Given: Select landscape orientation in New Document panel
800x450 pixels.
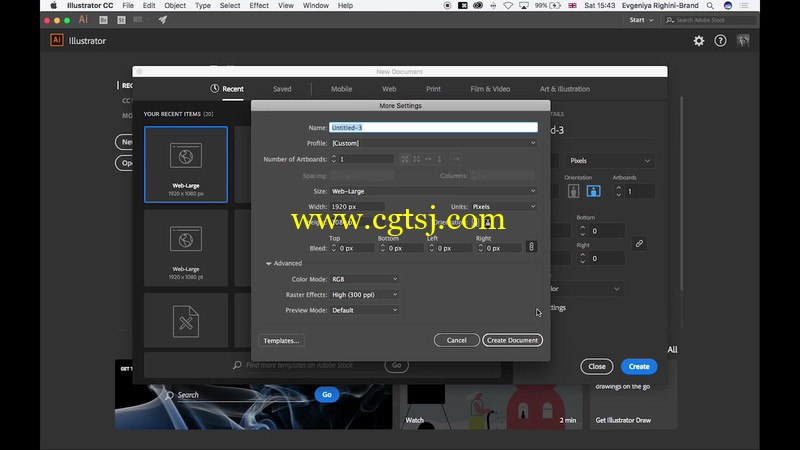Looking at the screenshot, I should (x=593, y=191).
